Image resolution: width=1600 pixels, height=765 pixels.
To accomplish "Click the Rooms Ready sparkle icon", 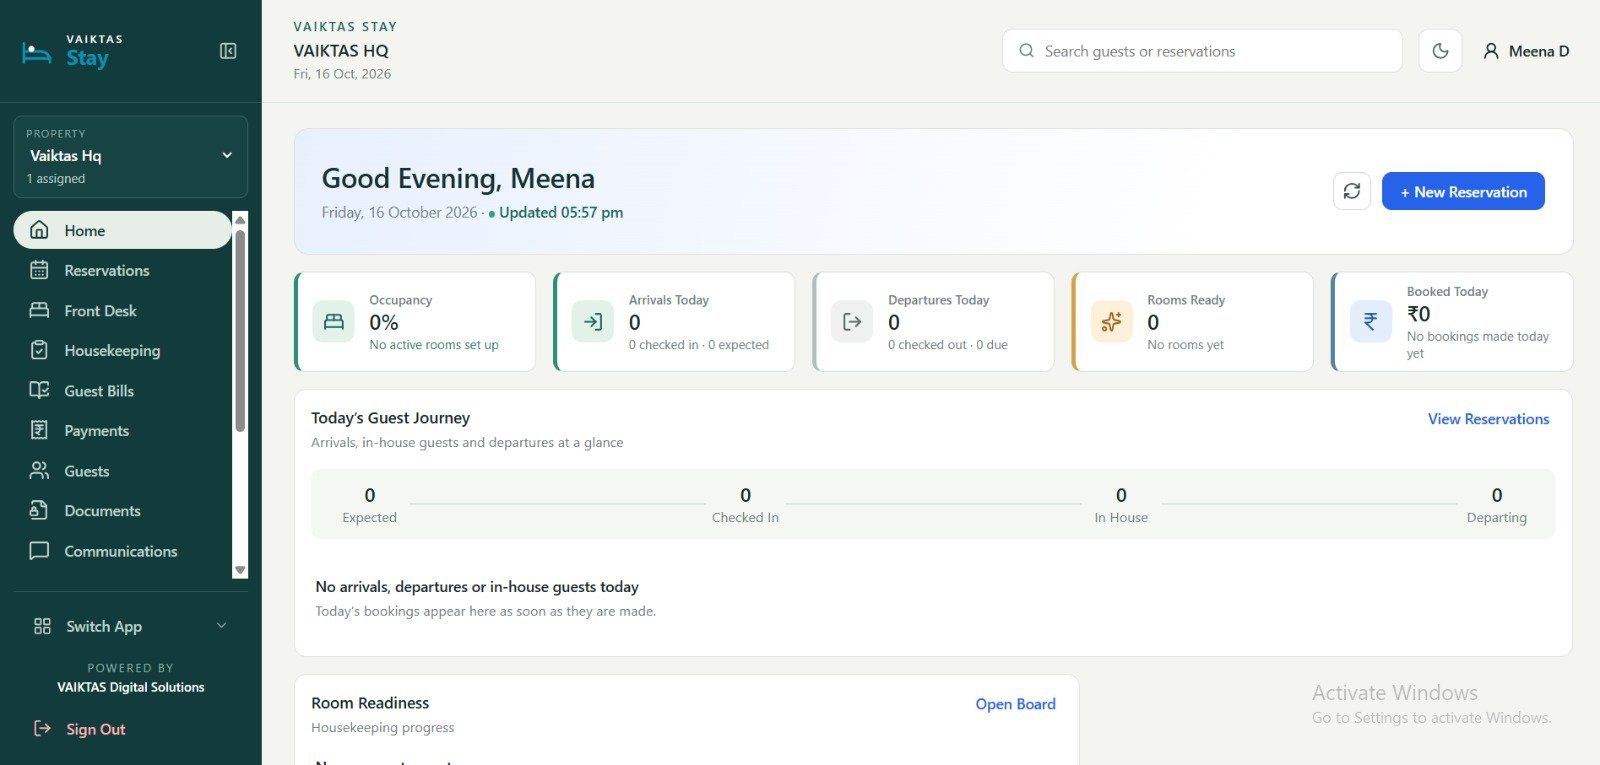I will click(1111, 322).
